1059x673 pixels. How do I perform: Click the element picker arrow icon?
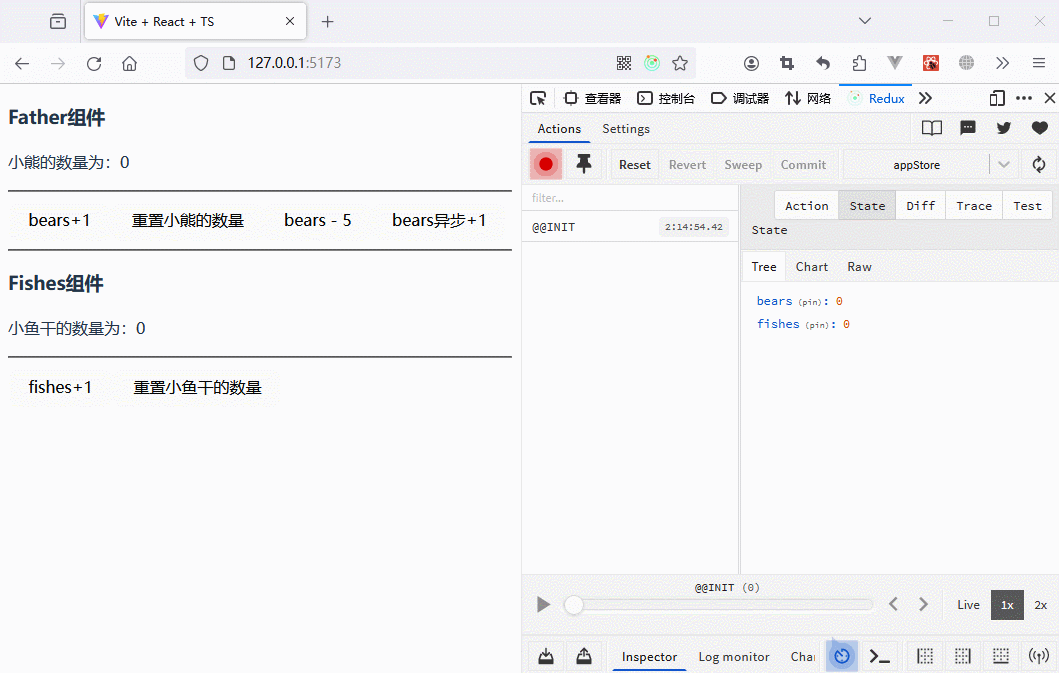538,98
